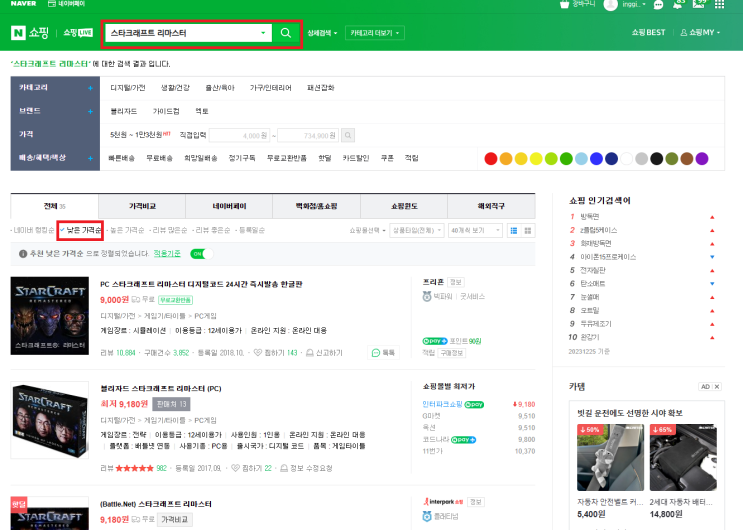Select the black color swatch
Screen dimensions: 743x530
click(x=657, y=159)
